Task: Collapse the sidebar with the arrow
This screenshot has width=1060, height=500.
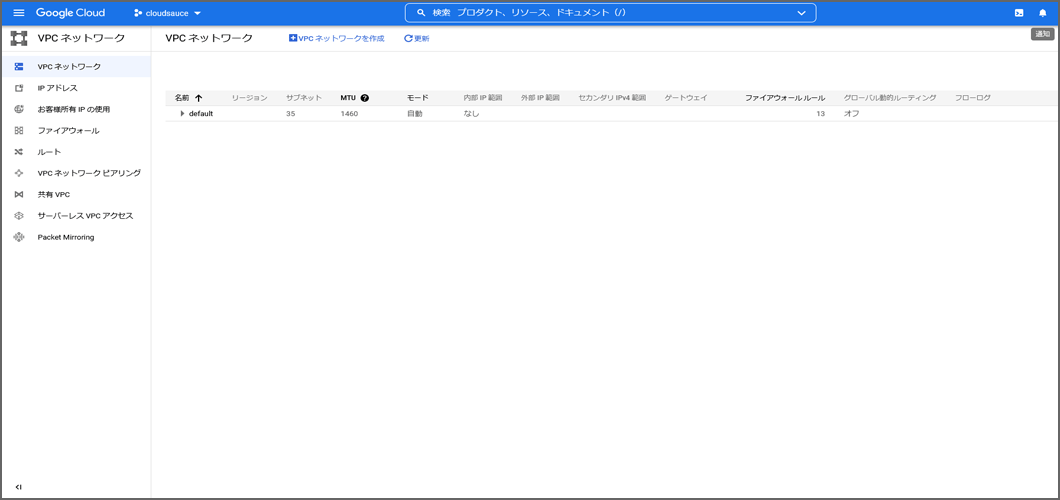Action: (x=18, y=487)
